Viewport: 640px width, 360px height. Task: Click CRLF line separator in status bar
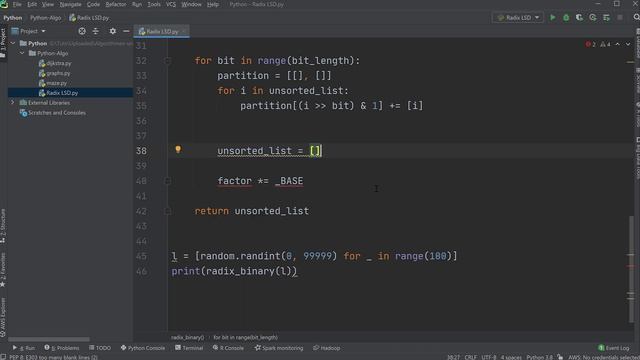coord(470,357)
